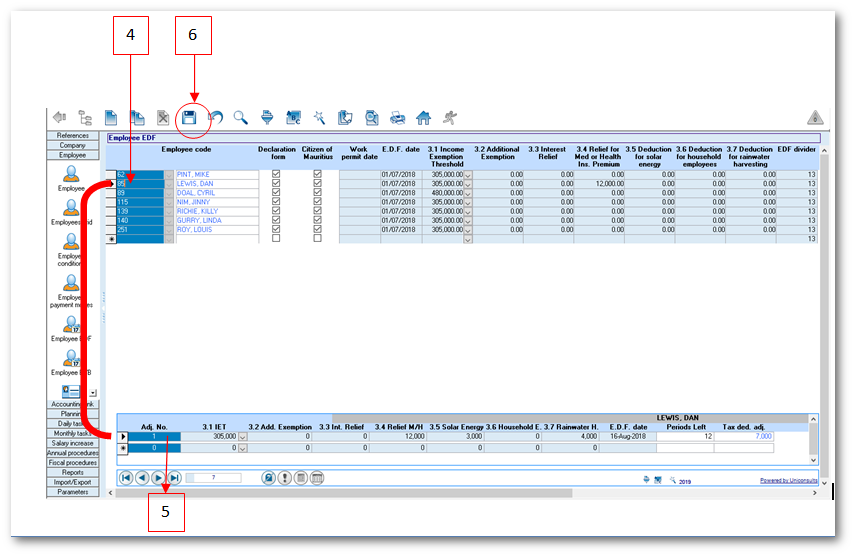The height and width of the screenshot is (556, 854).
Task: Click the Save floppy disk icon
Action: click(x=187, y=118)
